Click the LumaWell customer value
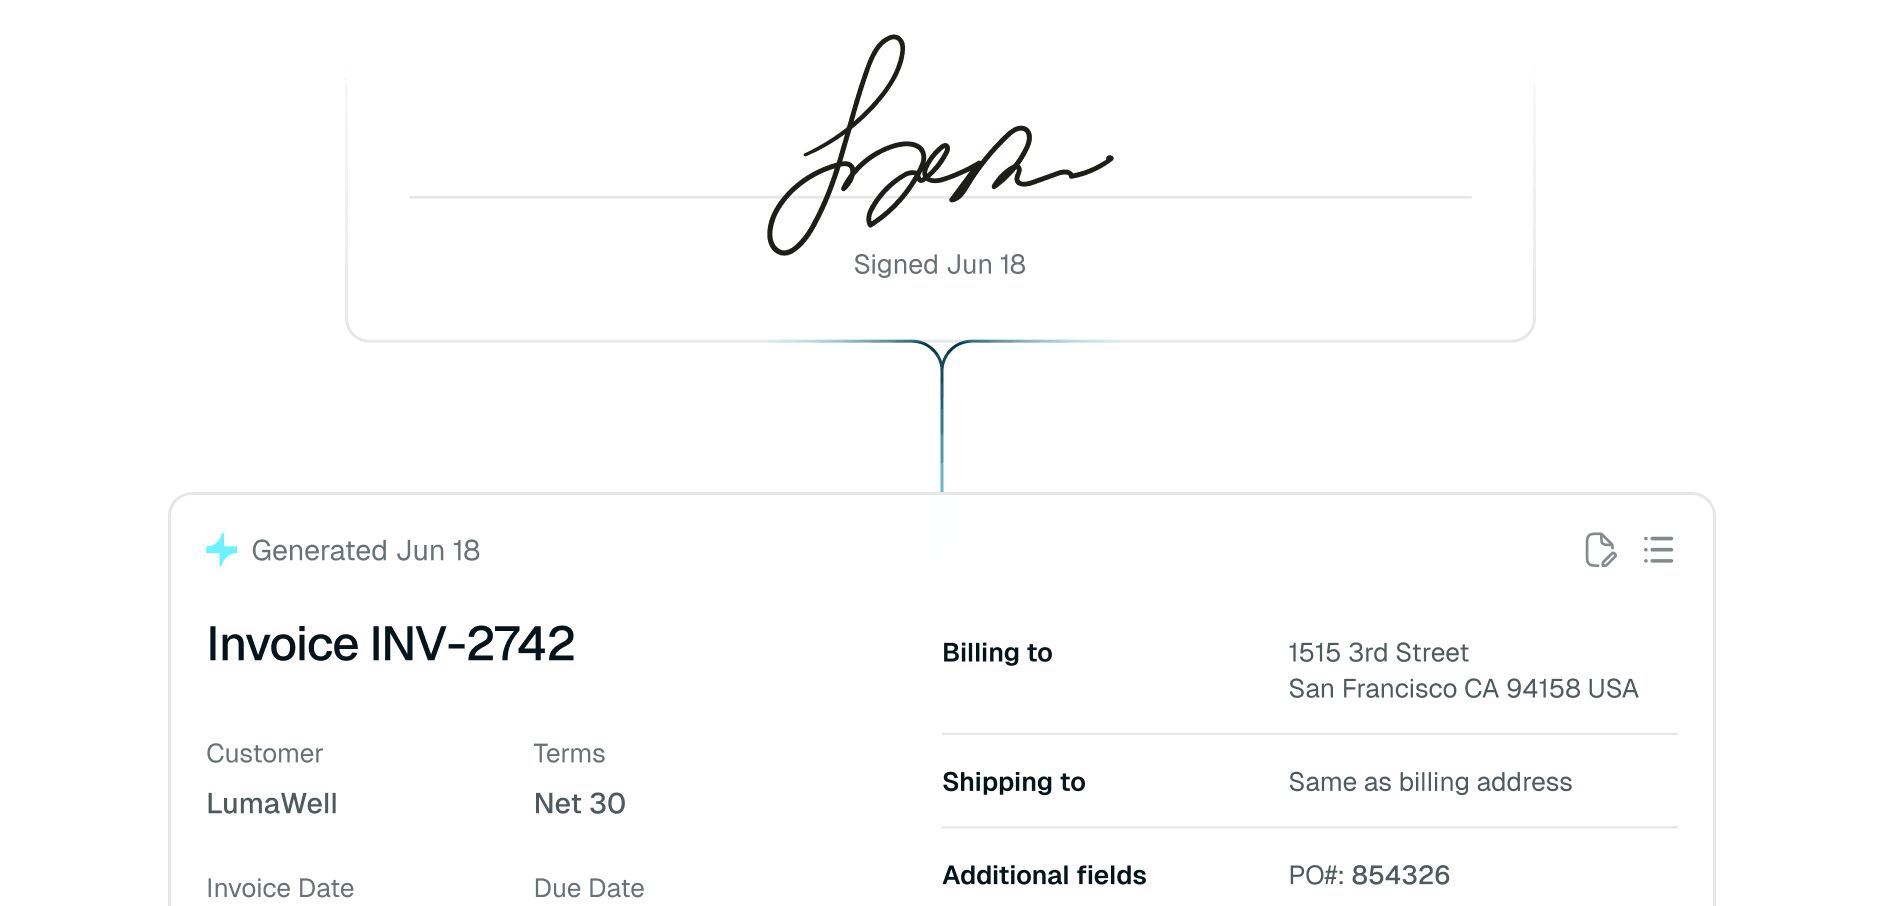Screen dimensions: 1884x906 coord(272,803)
